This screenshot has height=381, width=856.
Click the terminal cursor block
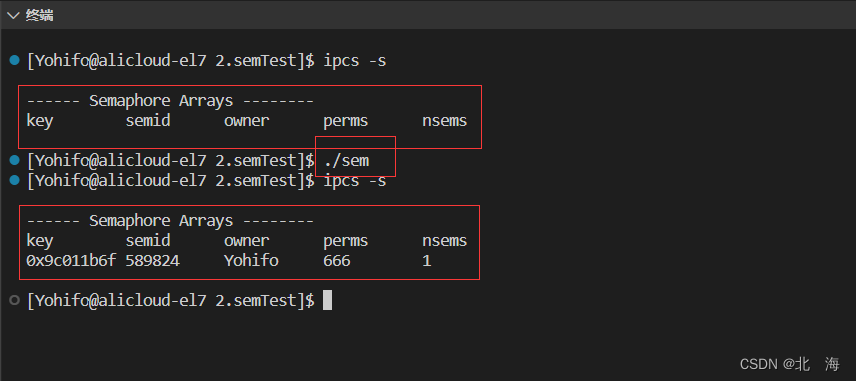click(328, 300)
